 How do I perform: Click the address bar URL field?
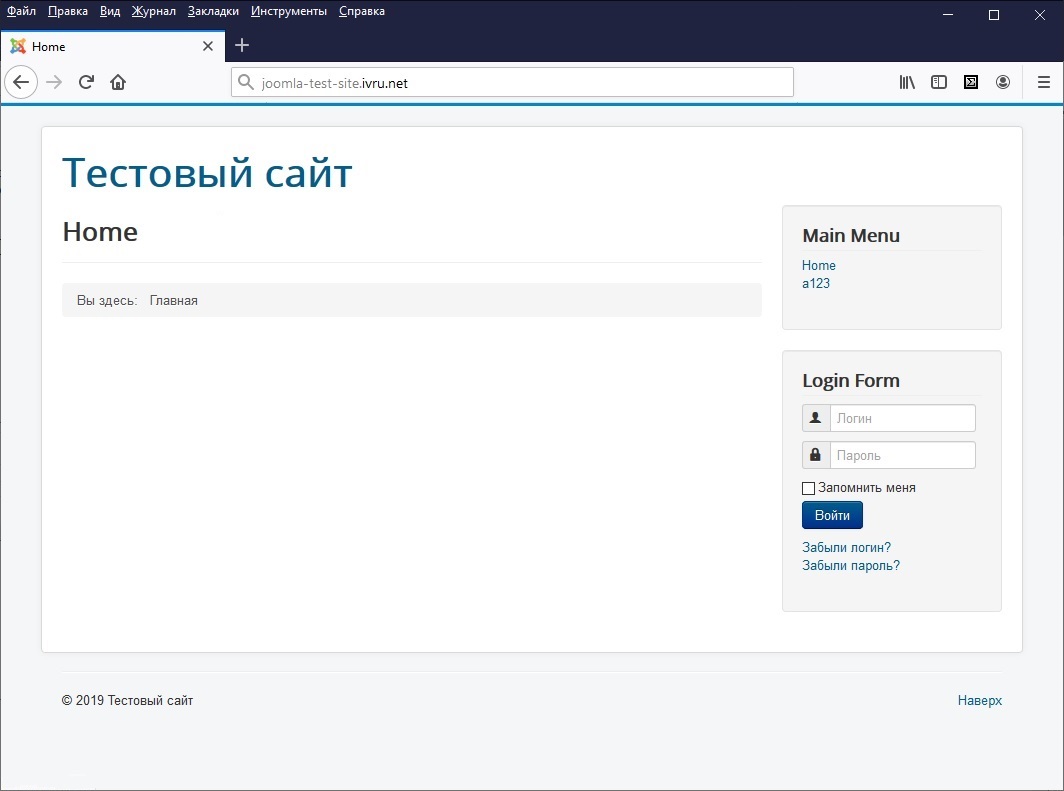[x=512, y=82]
